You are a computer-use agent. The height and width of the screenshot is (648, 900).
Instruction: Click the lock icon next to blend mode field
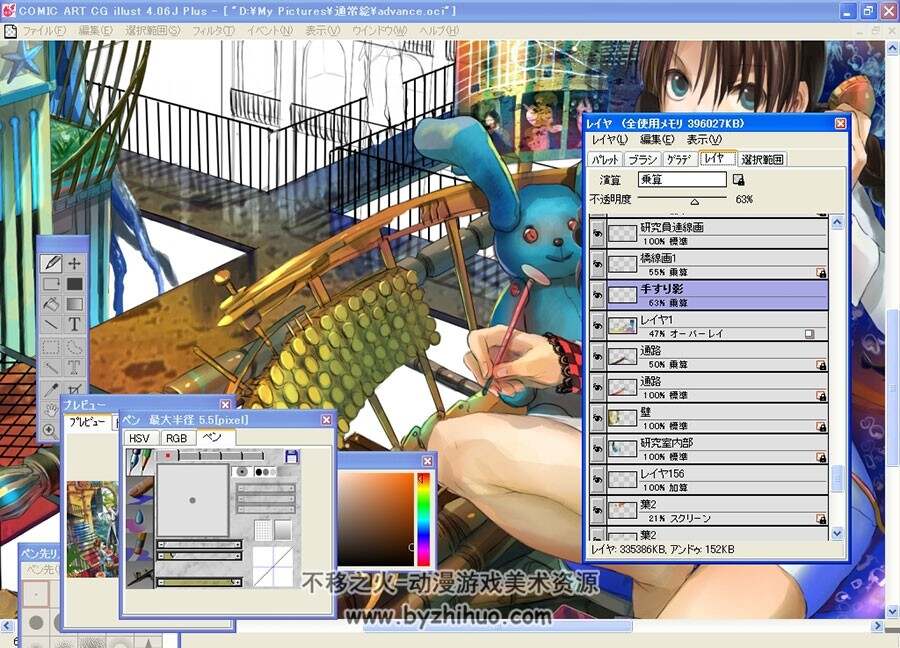click(x=739, y=180)
